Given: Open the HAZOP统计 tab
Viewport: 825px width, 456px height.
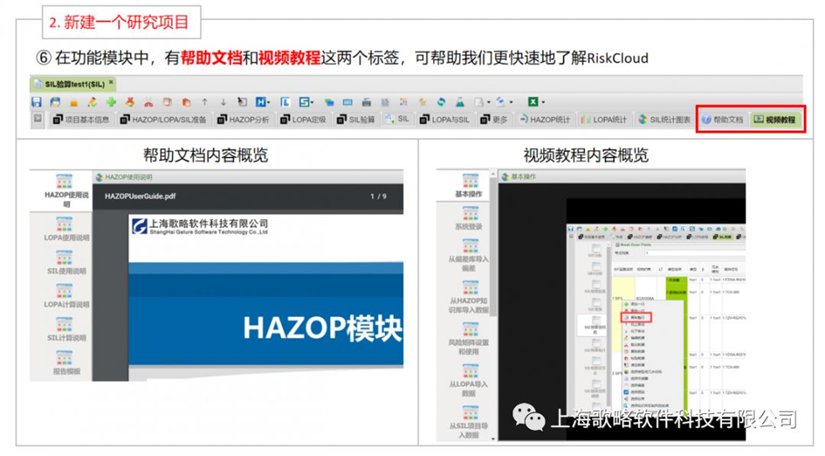Looking at the screenshot, I should click(545, 119).
